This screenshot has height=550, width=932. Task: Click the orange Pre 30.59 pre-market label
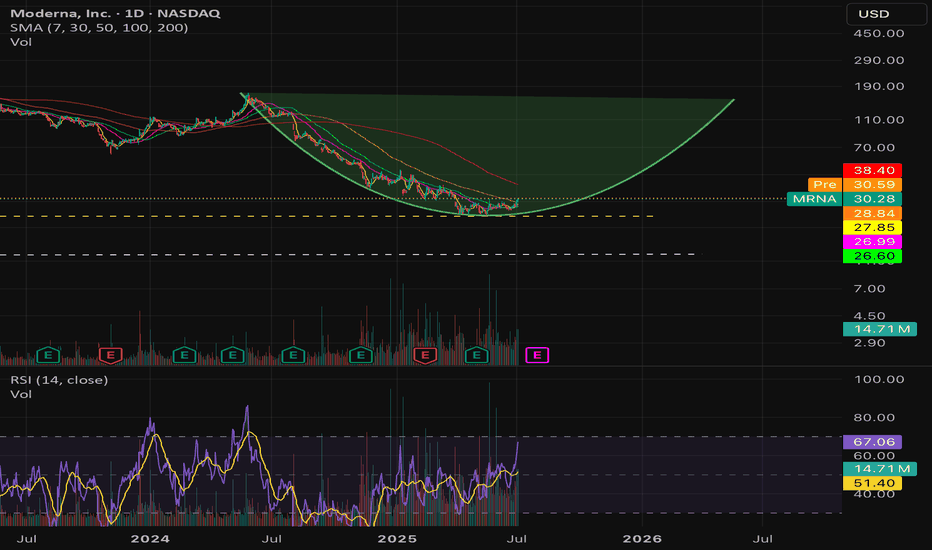click(x=855, y=184)
